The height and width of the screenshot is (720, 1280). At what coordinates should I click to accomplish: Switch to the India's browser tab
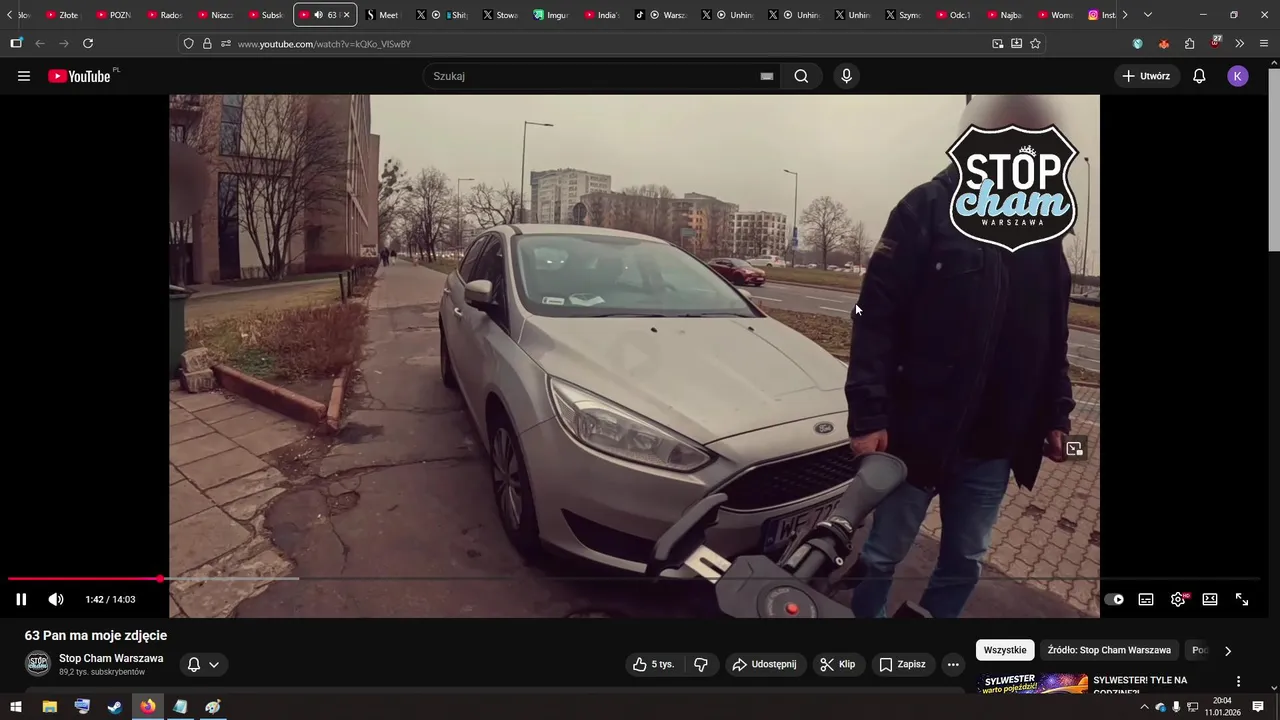[x=603, y=15]
